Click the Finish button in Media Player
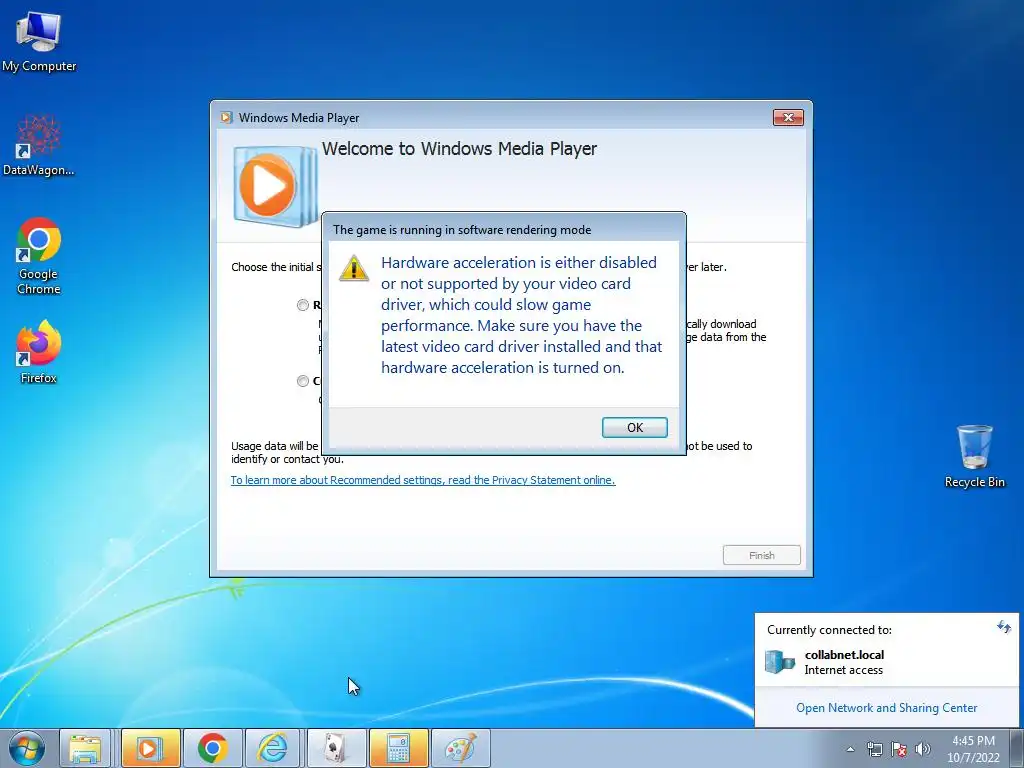The height and width of the screenshot is (768, 1024). [761, 555]
